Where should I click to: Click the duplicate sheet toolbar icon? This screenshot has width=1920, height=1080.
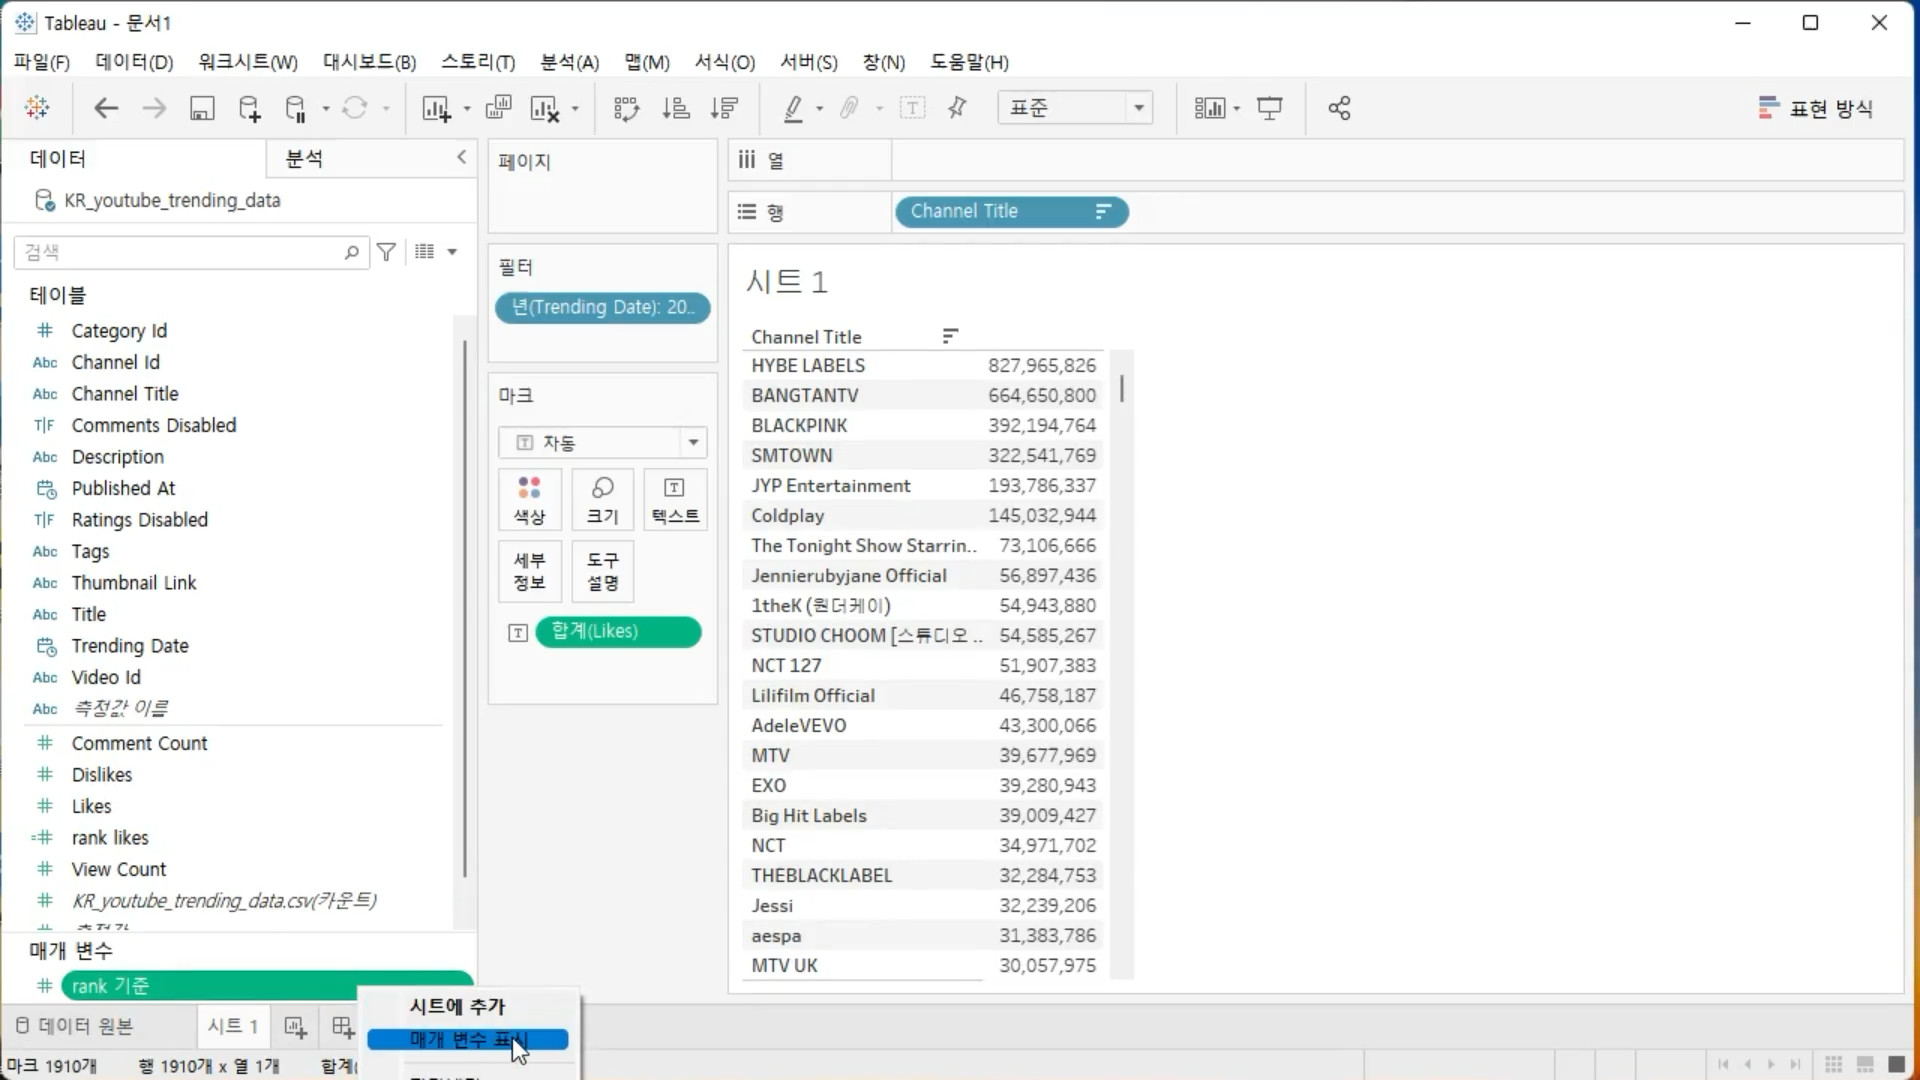498,108
